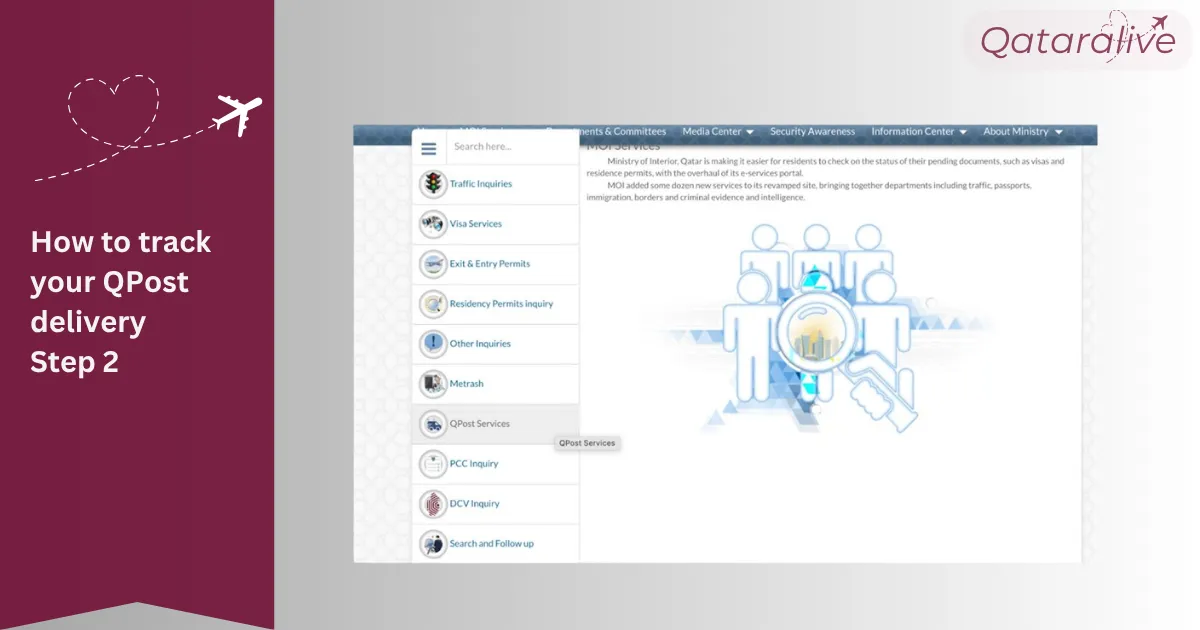Click the Residency Permits inquiry icon
This screenshot has height=630, width=1200.
[433, 304]
